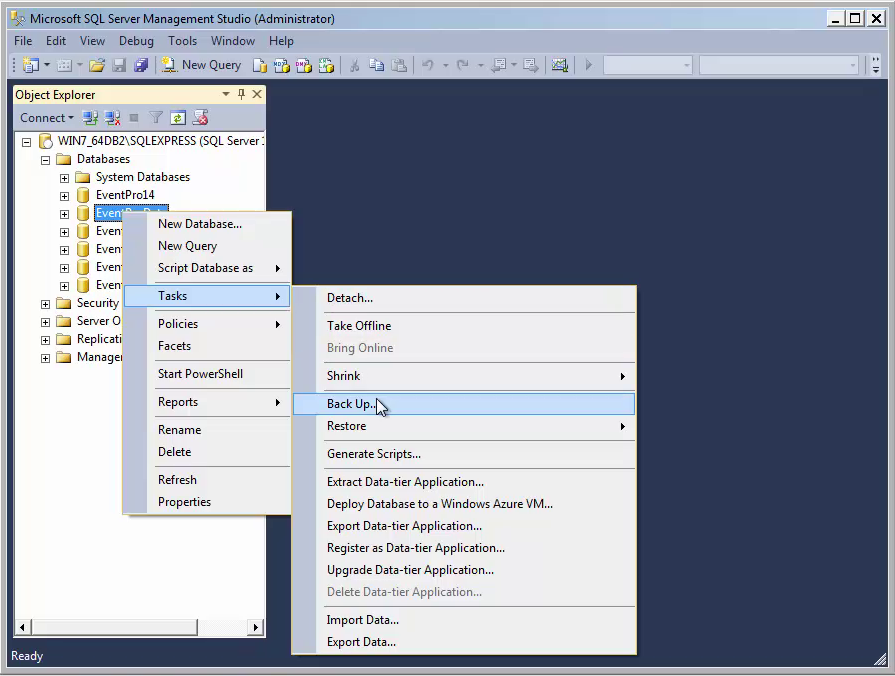895x676 pixels.
Task: Click the green Start debugging arrow icon
Action: tap(588, 65)
